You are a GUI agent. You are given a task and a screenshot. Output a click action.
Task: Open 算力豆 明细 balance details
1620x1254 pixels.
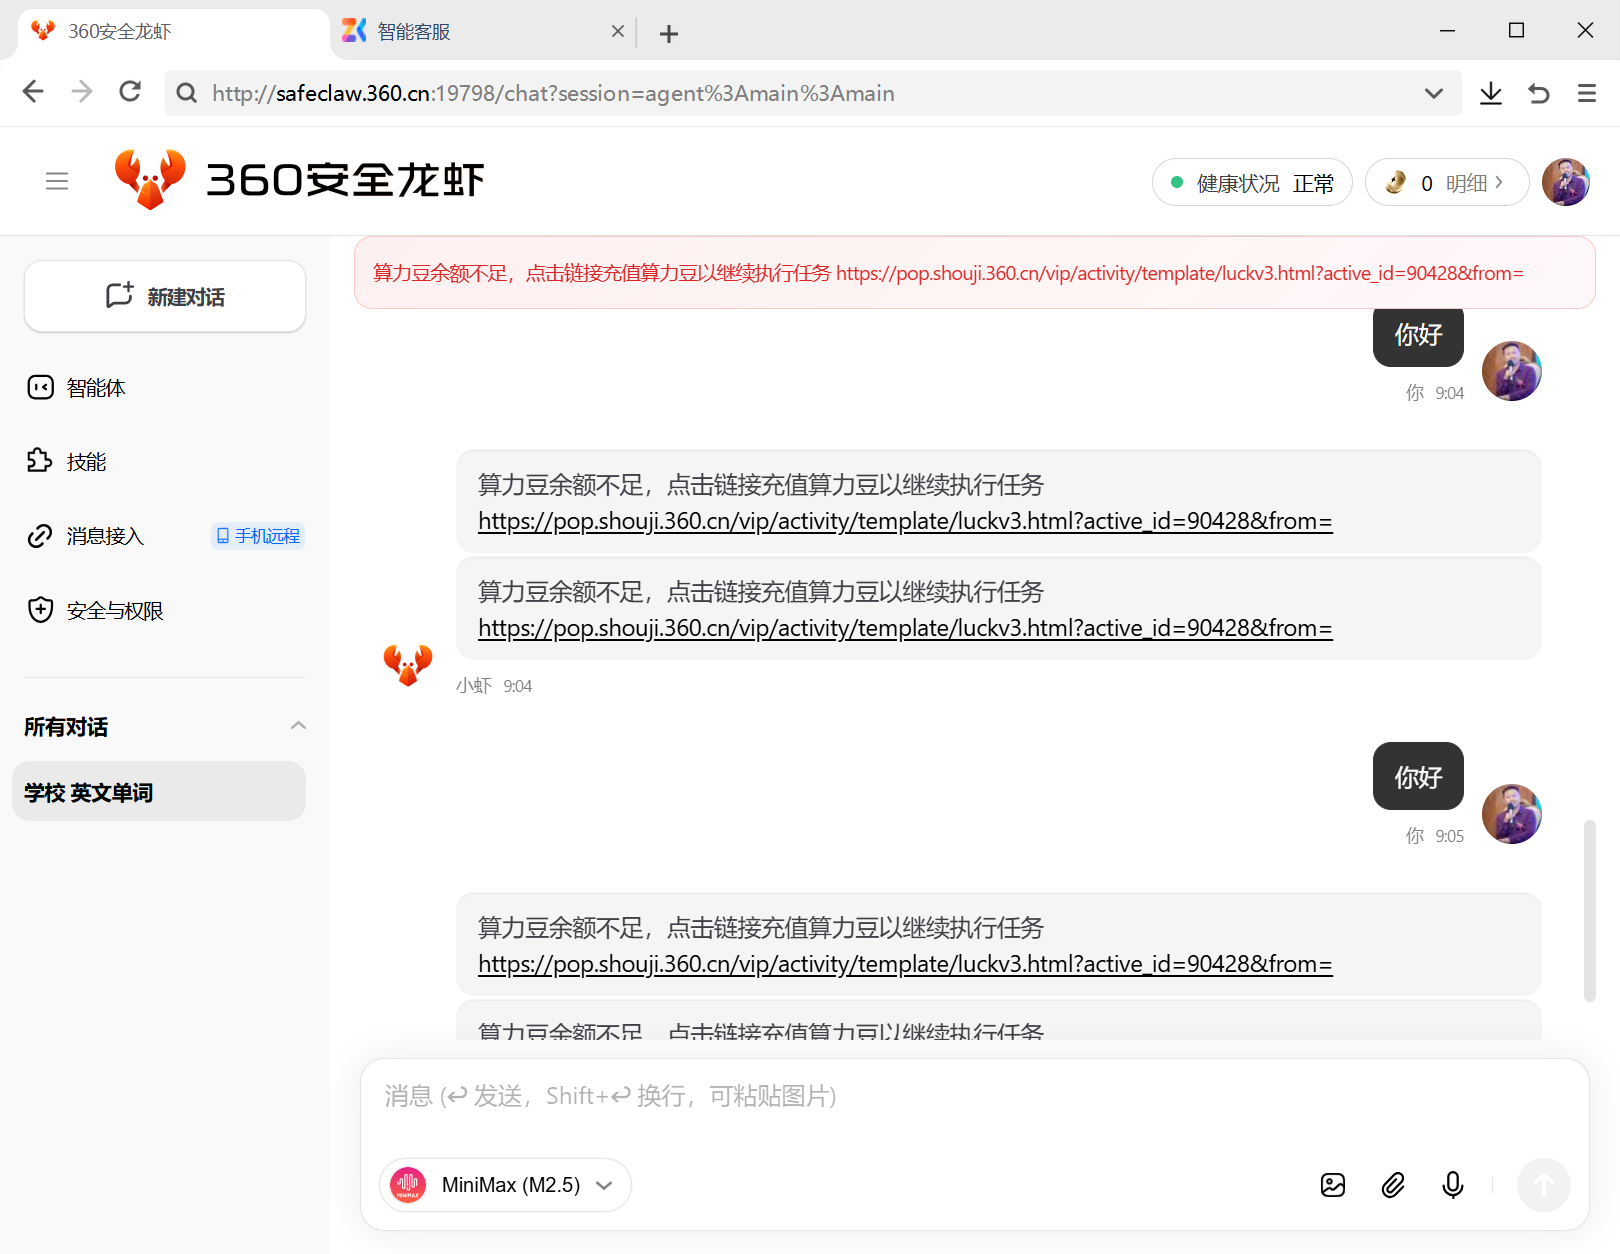pyautogui.click(x=1474, y=183)
